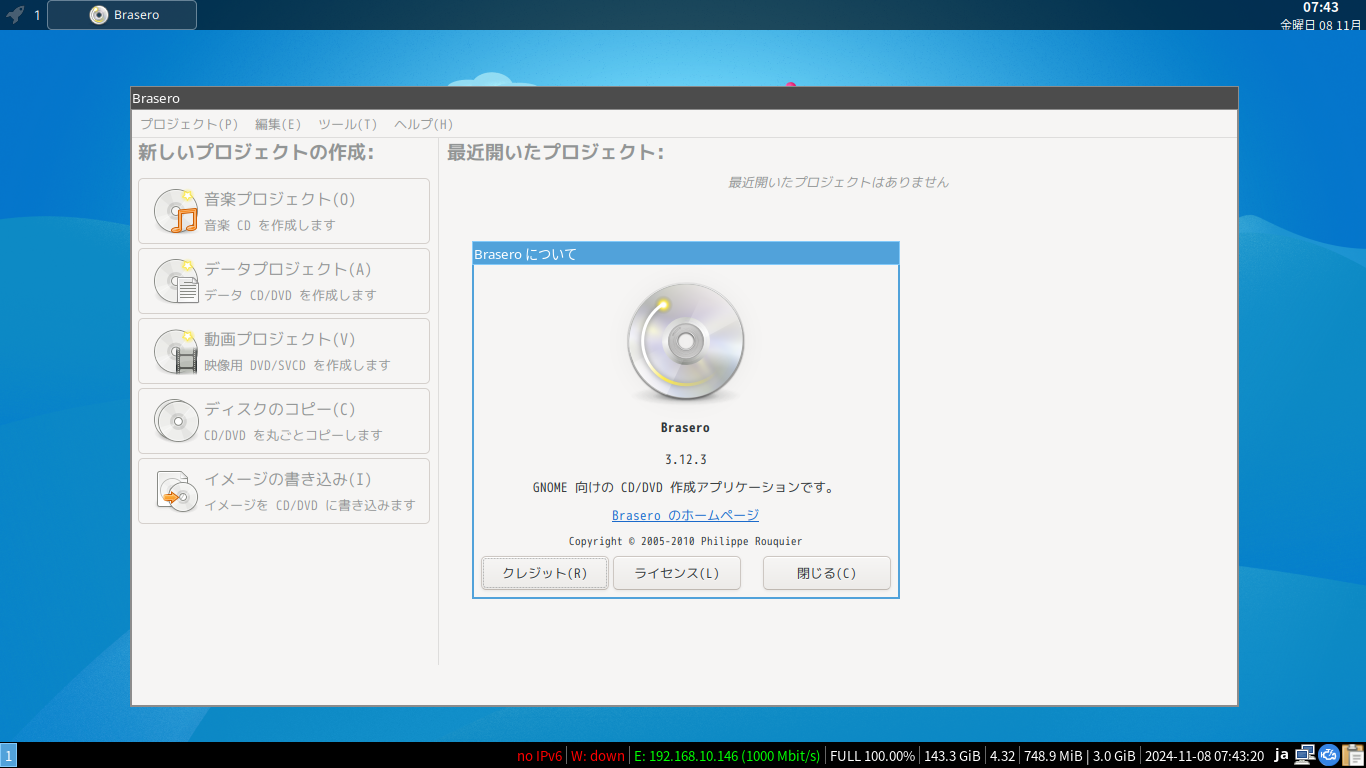Click the top panel clock showing 07:43
Image resolution: width=1366 pixels, height=768 pixels.
coord(1321,7)
